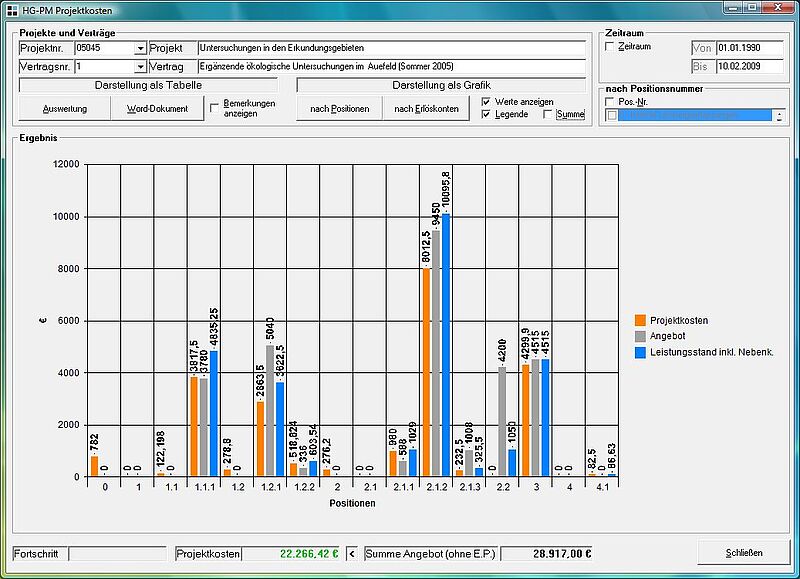Generate the Word-Dokument report
800x579 pixels.
click(x=157, y=109)
